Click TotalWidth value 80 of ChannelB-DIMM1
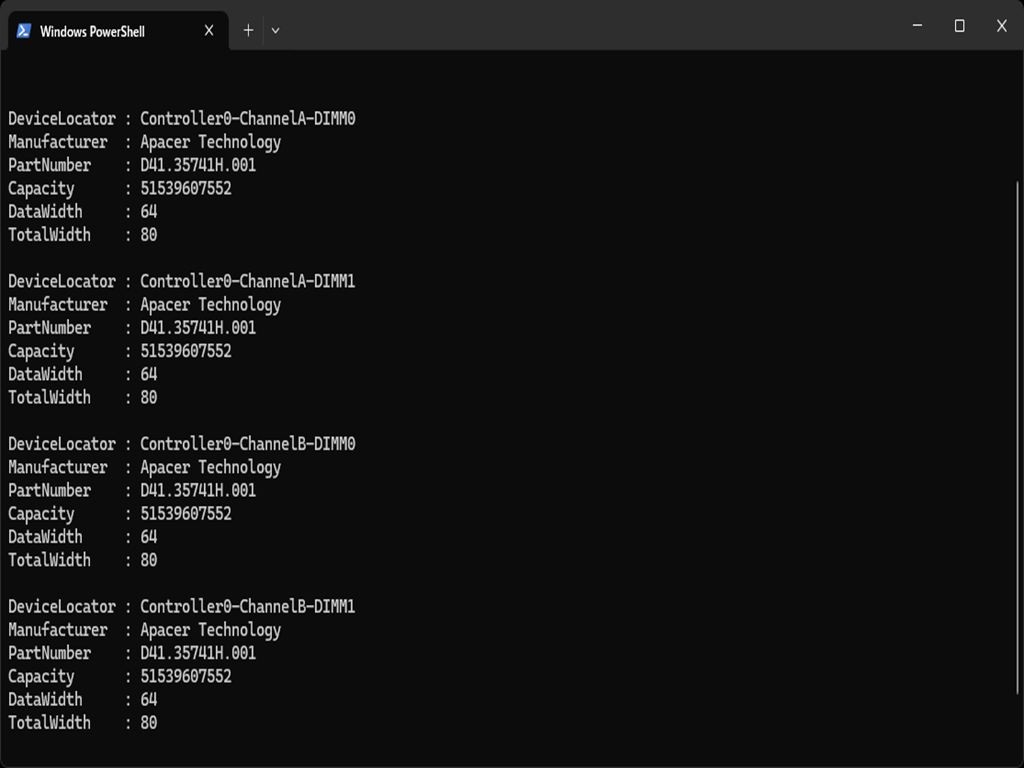This screenshot has width=1024, height=768. point(149,723)
